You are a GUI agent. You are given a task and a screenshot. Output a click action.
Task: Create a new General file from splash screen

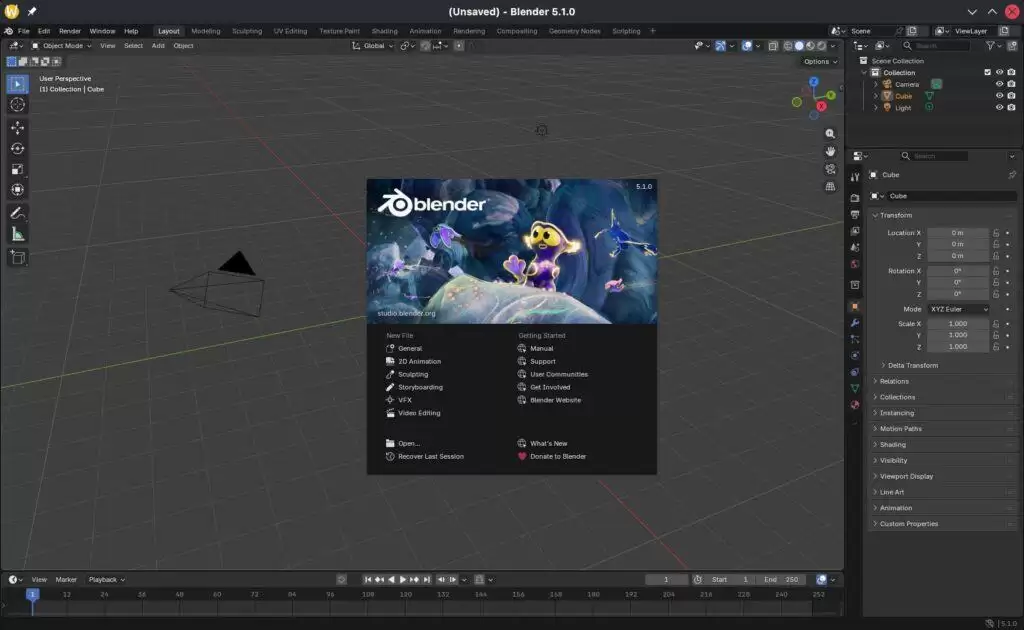tap(410, 348)
